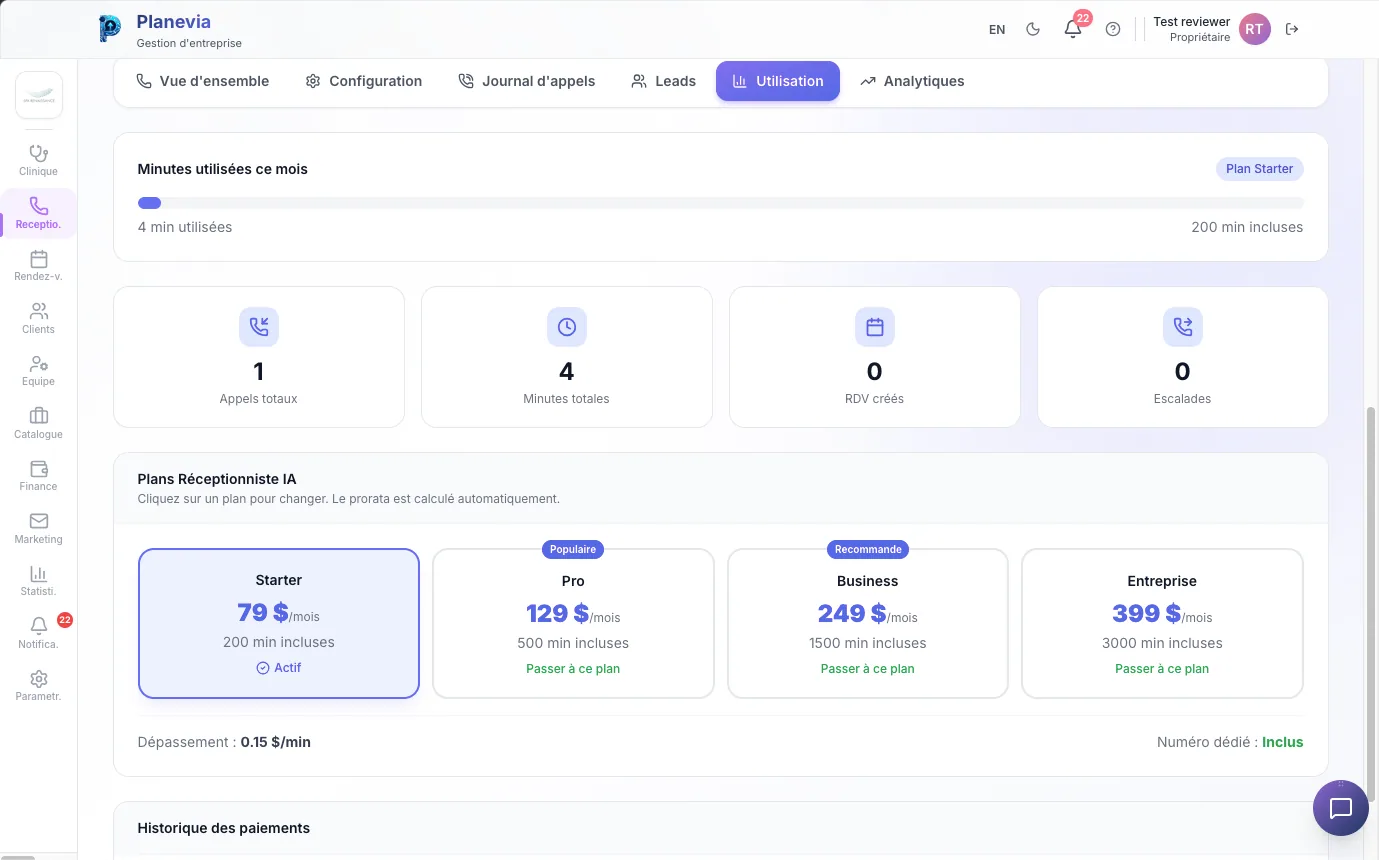Click the Escalades call-forward icon

[1183, 327]
